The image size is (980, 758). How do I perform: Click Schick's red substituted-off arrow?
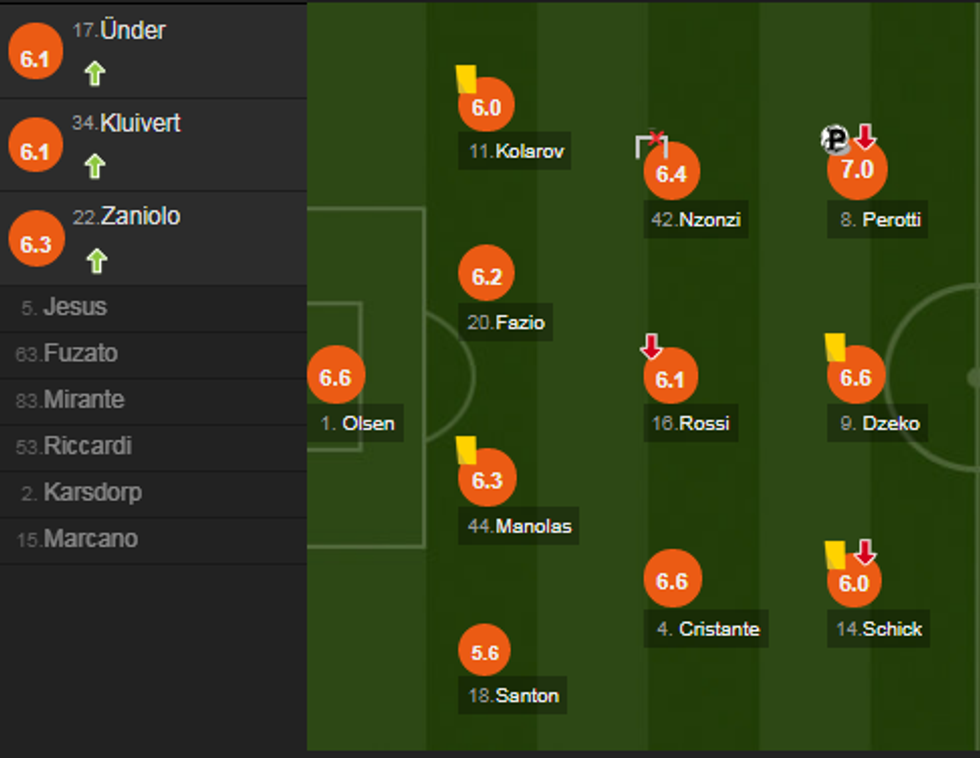coord(865,551)
